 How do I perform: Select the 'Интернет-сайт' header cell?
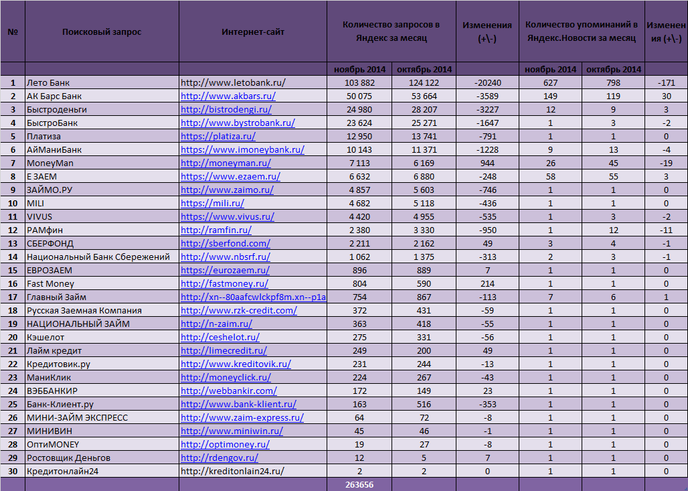pyautogui.click(x=253, y=32)
